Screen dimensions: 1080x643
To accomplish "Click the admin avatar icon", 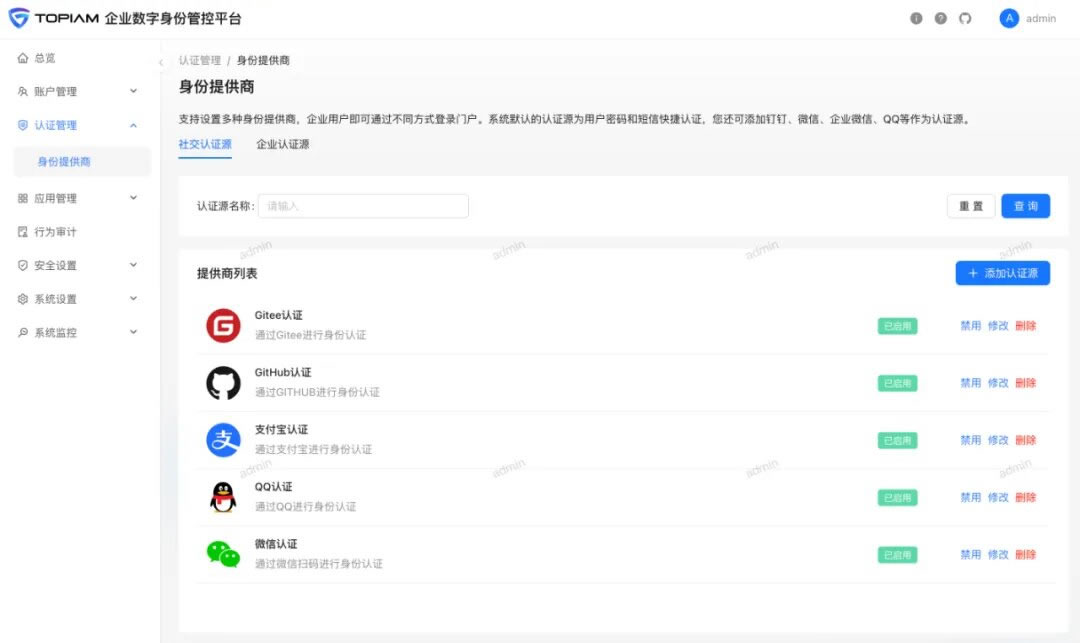I will click(1009, 19).
